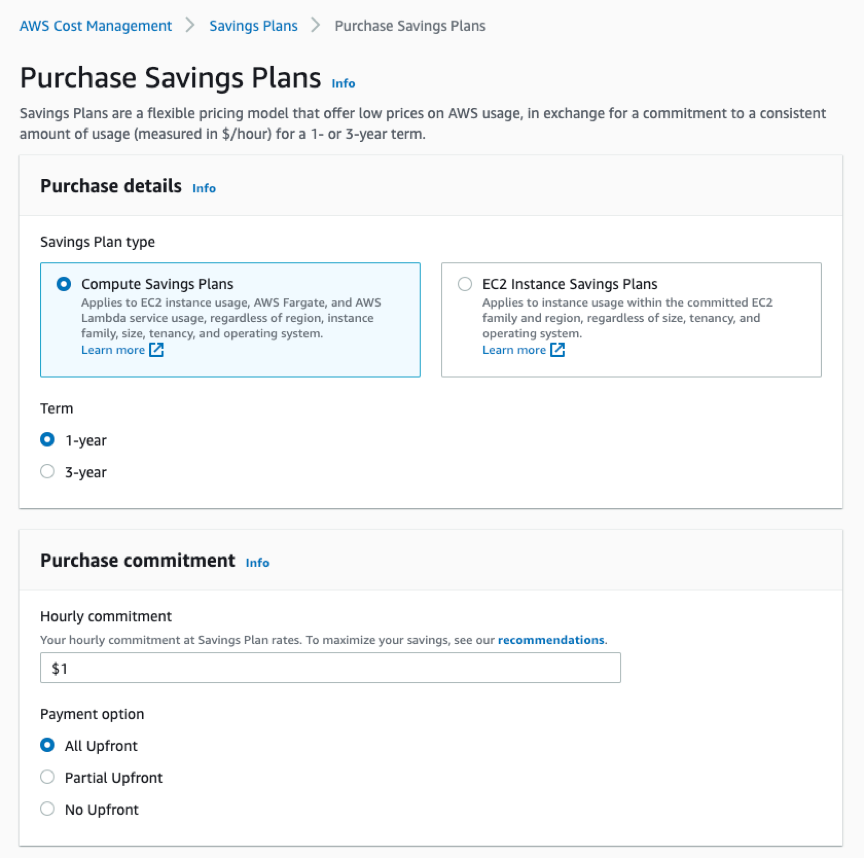Open Learn more under Compute Savings Plans
The image size is (864, 858).
110,350
